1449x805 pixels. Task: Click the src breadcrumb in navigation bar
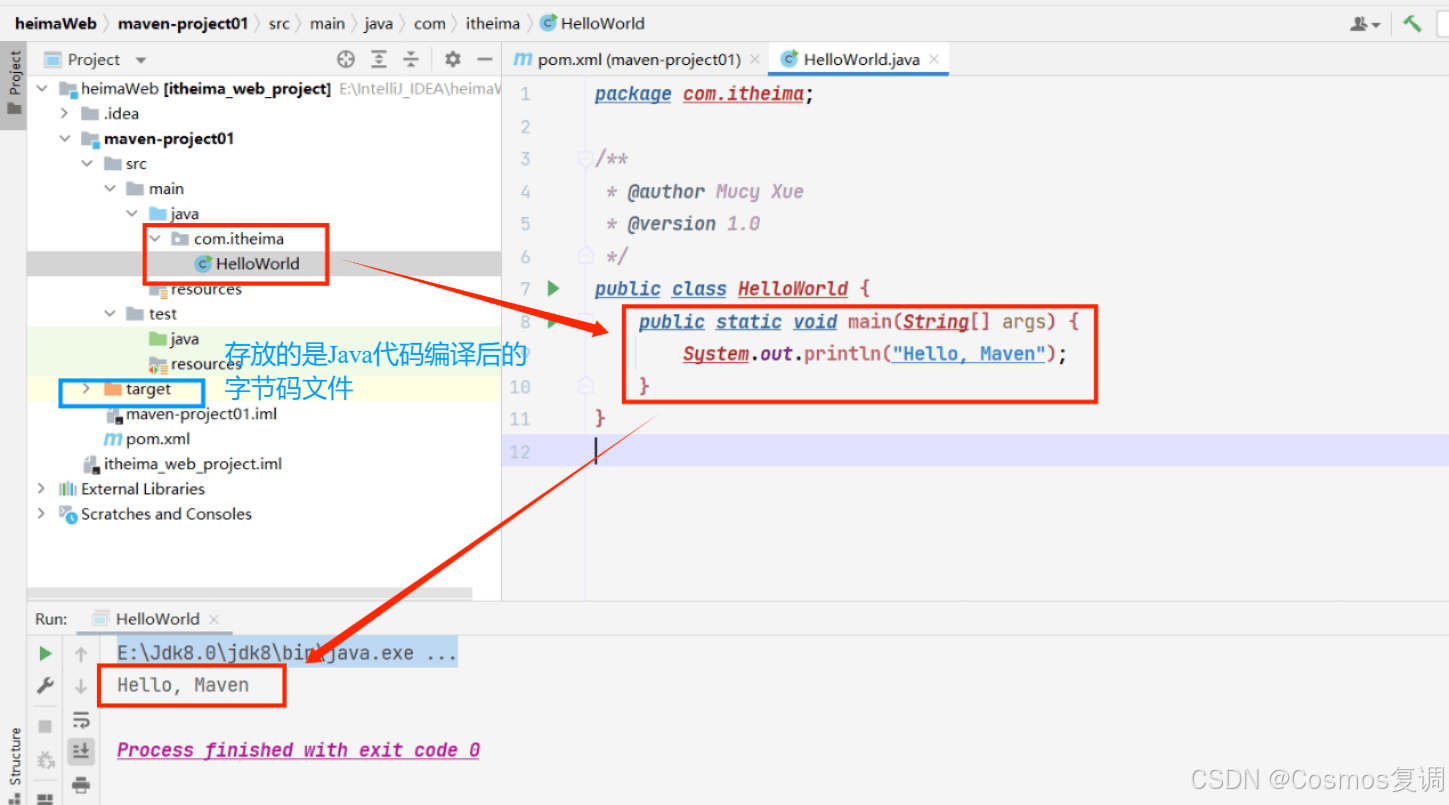pyautogui.click(x=279, y=23)
